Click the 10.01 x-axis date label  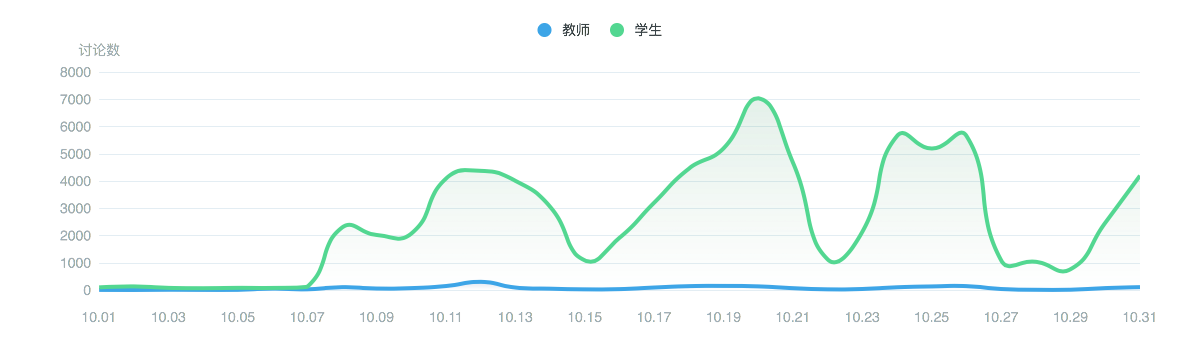(x=99, y=317)
